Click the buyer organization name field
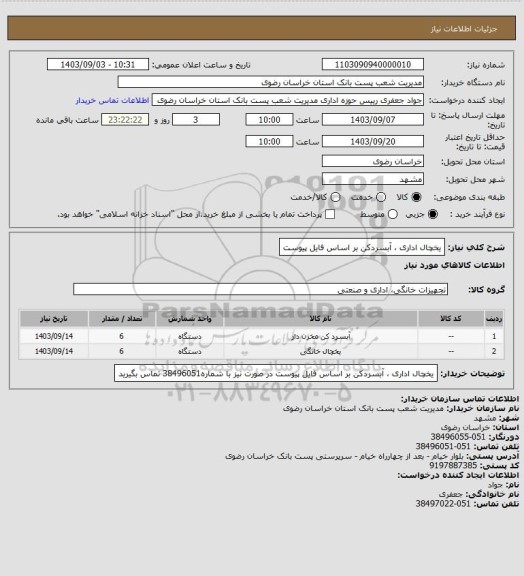The image size is (524, 576). [270, 82]
